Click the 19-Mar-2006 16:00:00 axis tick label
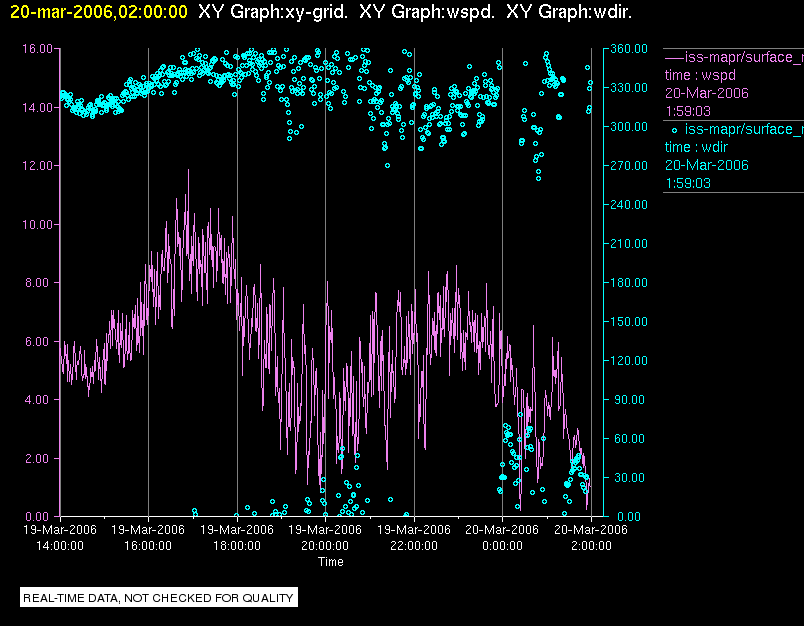 148,538
